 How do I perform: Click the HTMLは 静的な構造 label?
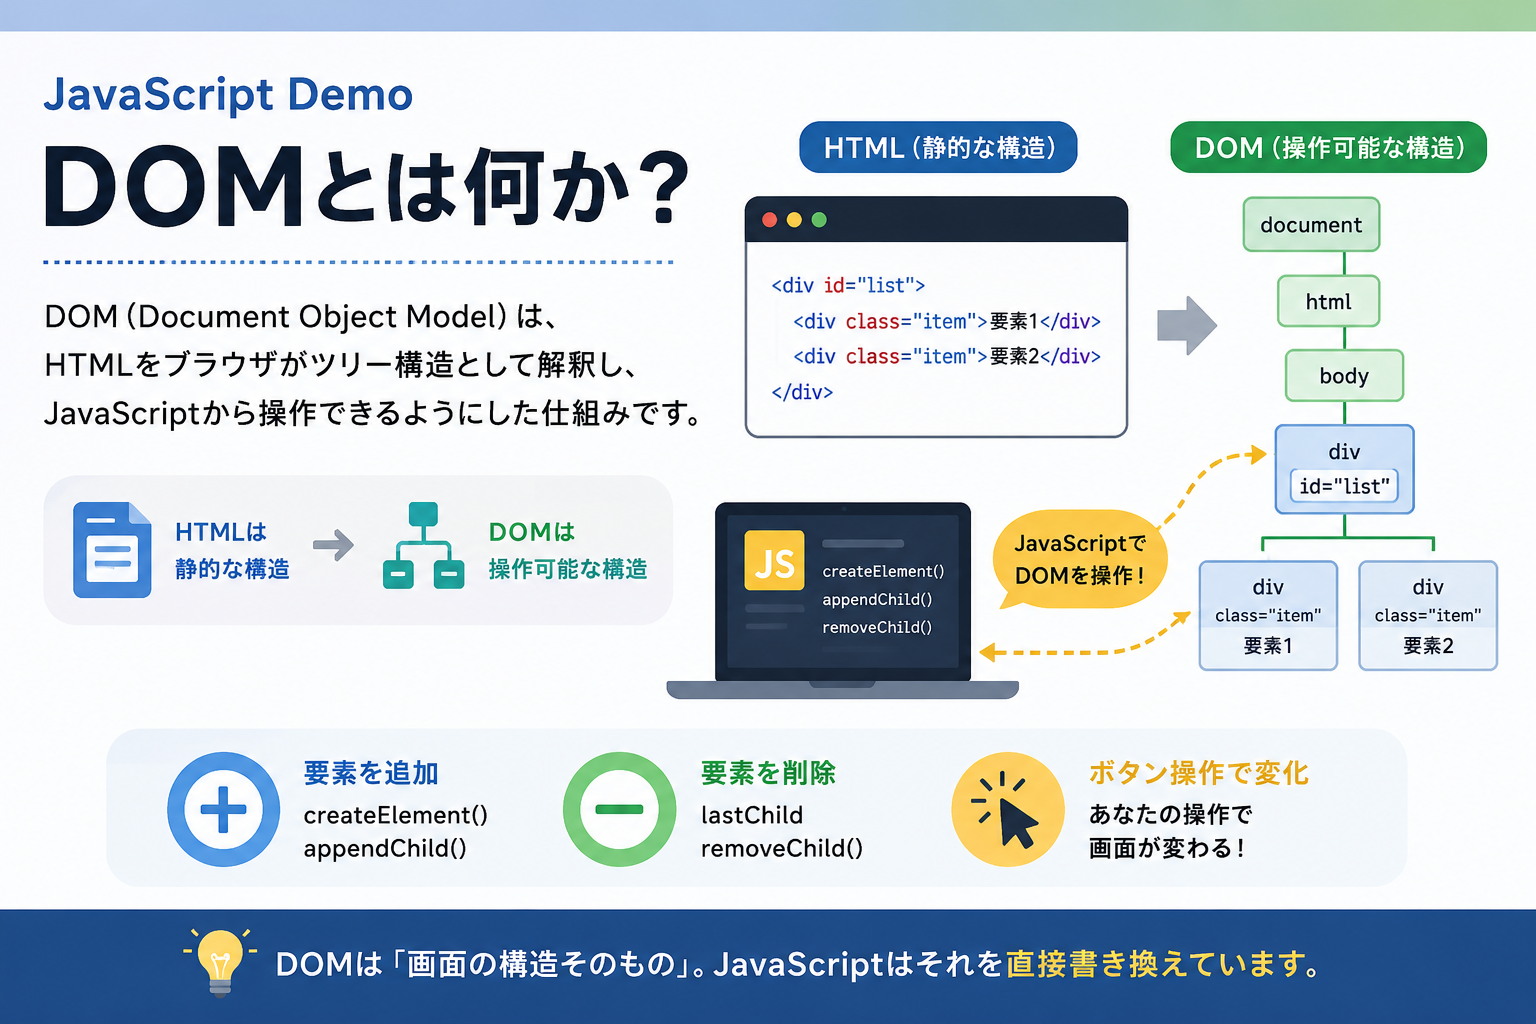(x=232, y=550)
